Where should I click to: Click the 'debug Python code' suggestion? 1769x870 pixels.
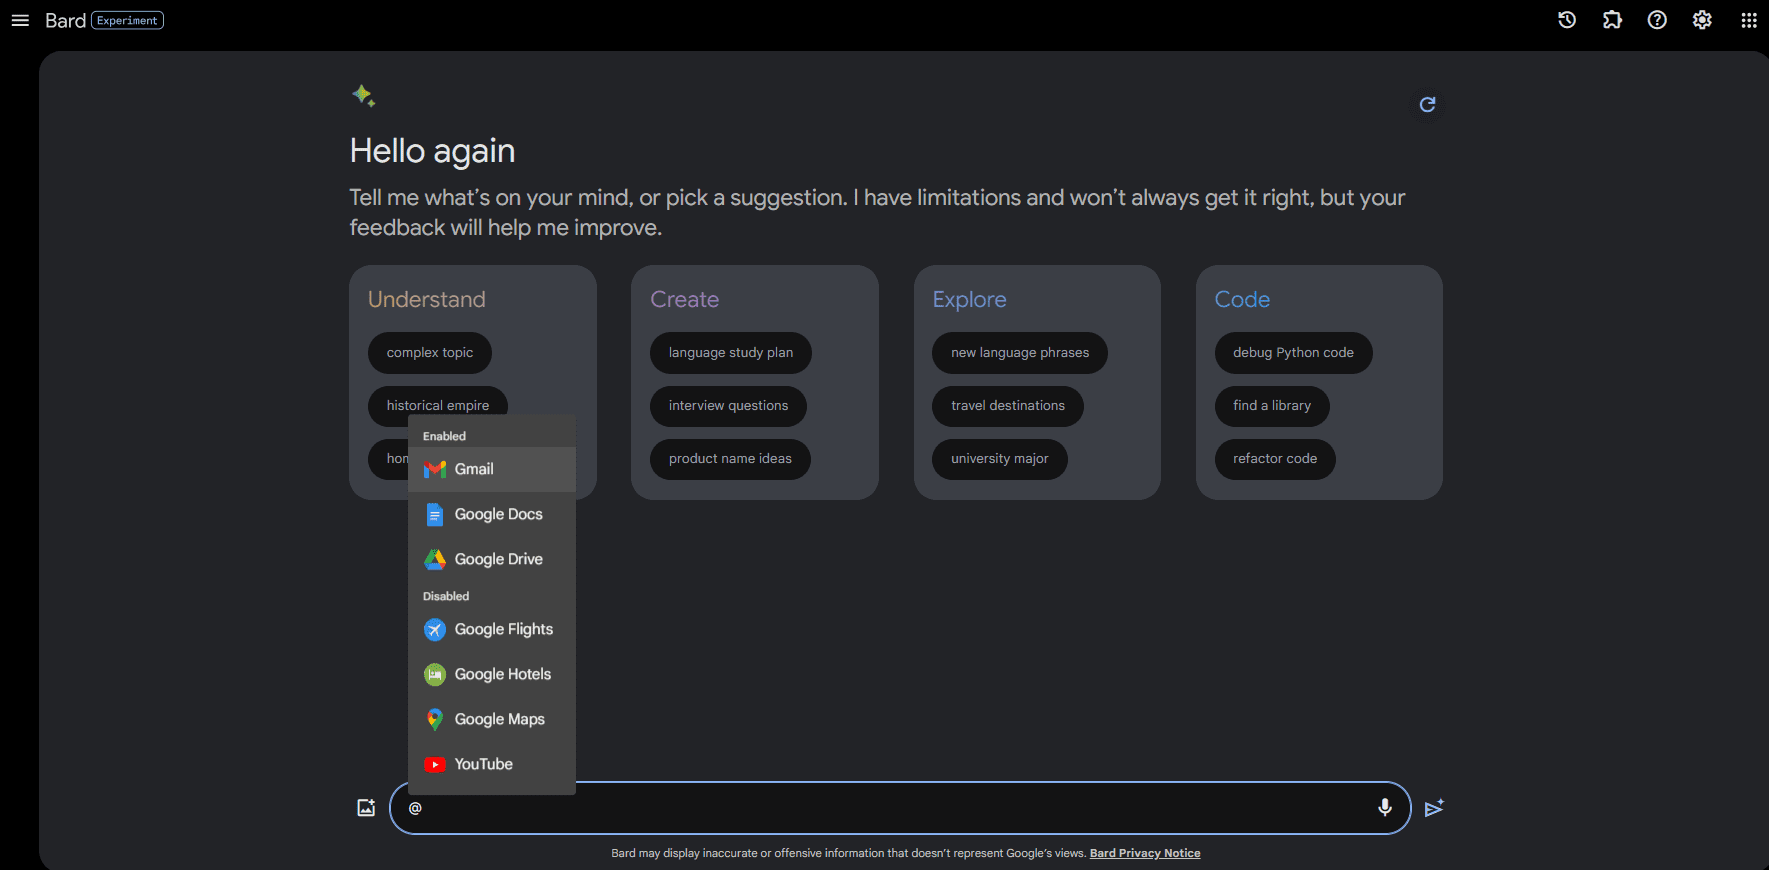(1293, 353)
